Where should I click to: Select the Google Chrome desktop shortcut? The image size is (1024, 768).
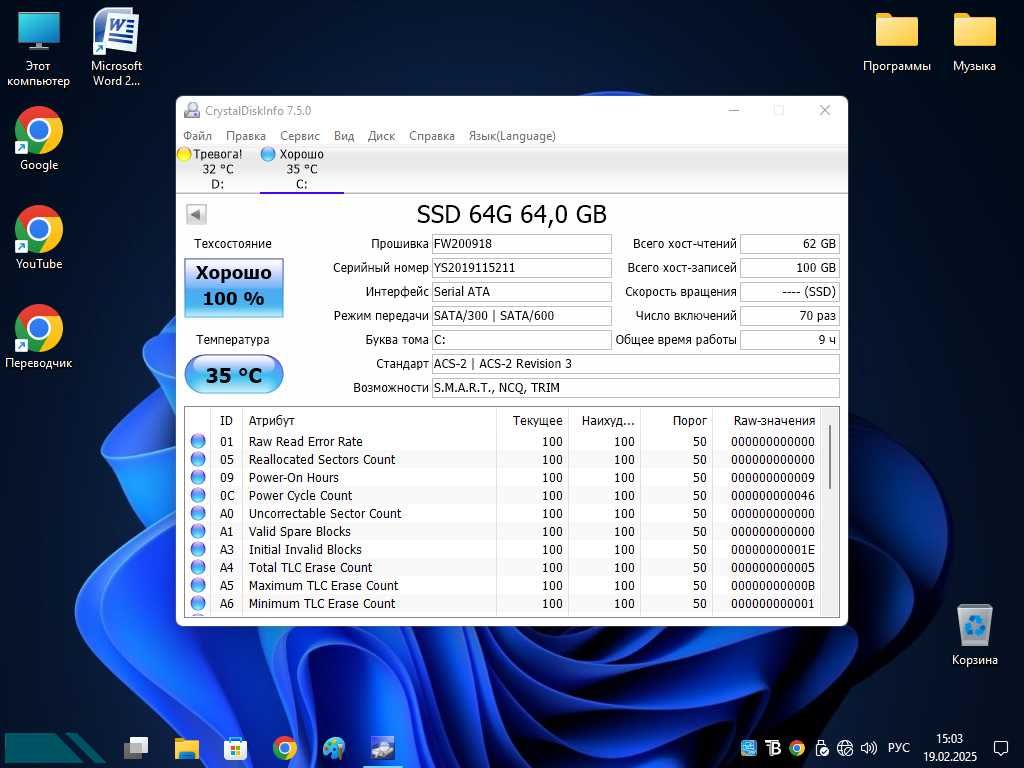[39, 139]
